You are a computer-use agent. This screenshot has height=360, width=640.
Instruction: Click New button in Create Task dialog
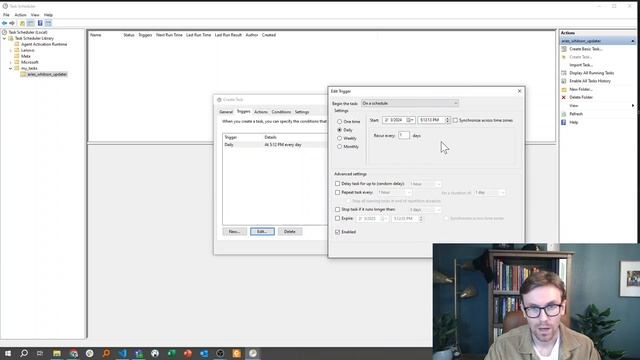click(234, 232)
